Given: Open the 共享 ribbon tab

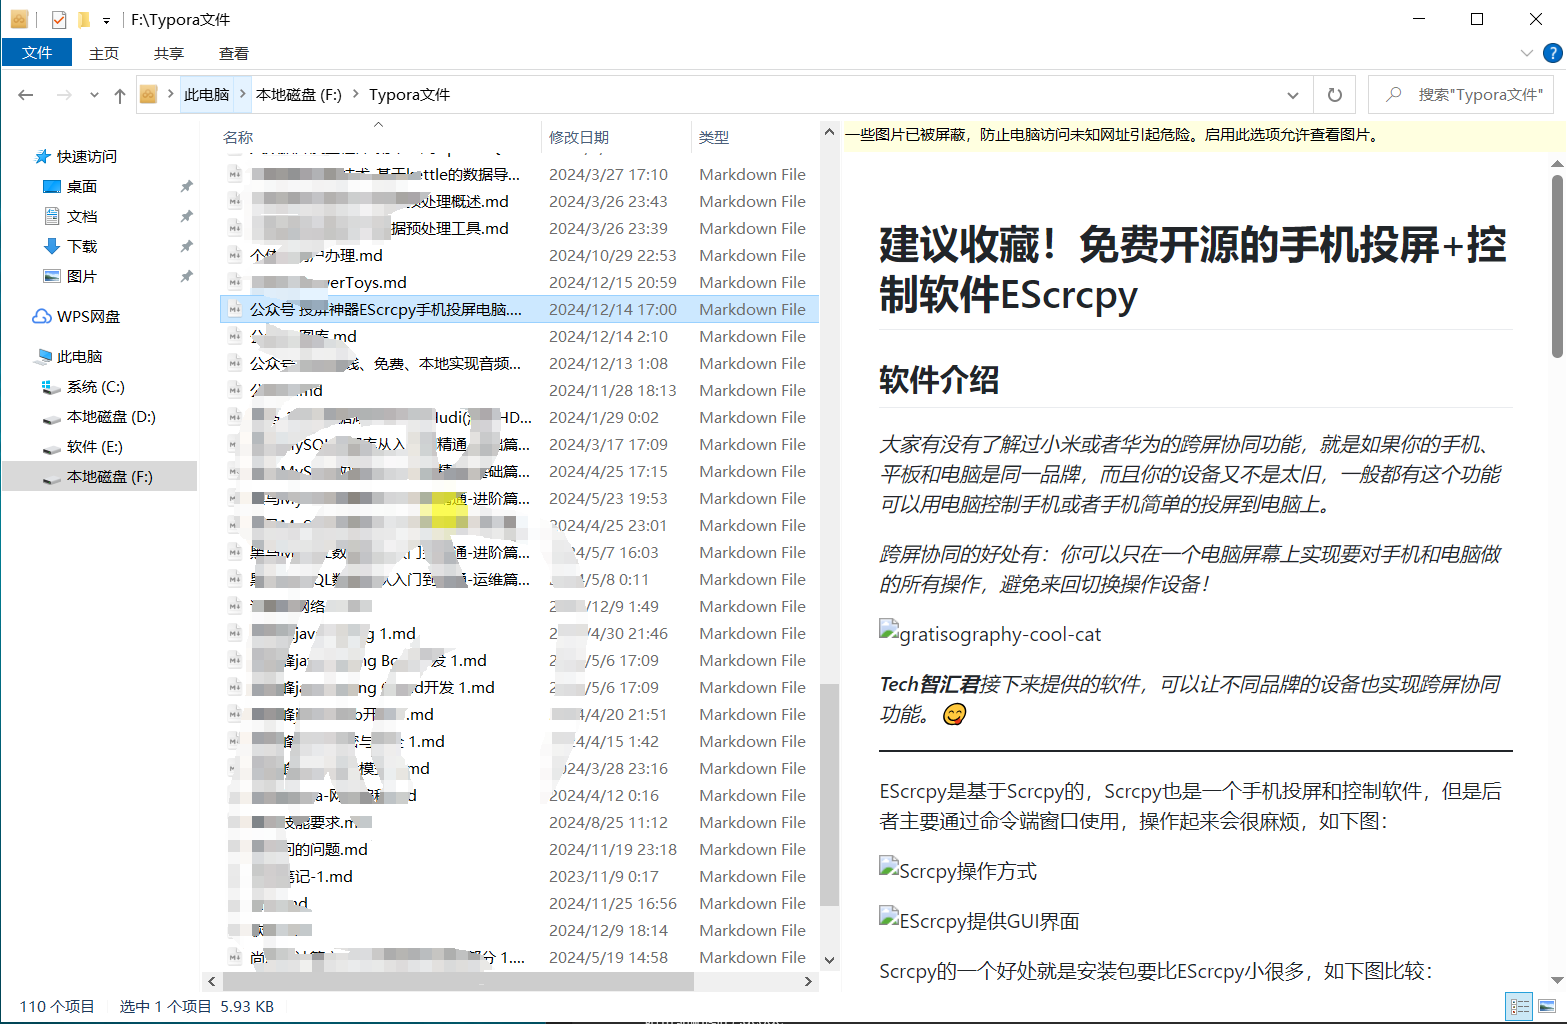Looking at the screenshot, I should pyautogui.click(x=169, y=53).
